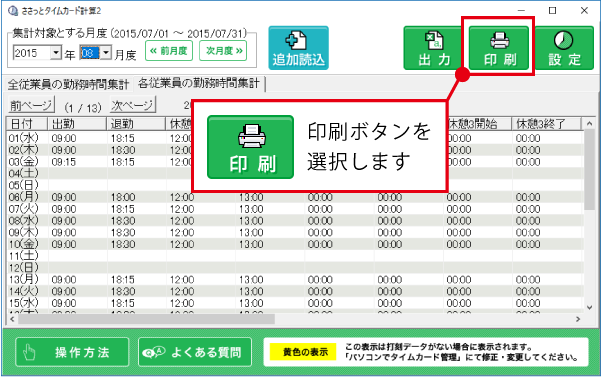The image size is (601, 377).
Task: Maximize the ささっとタイムカード計算2 window
Action: click(x=552, y=11)
